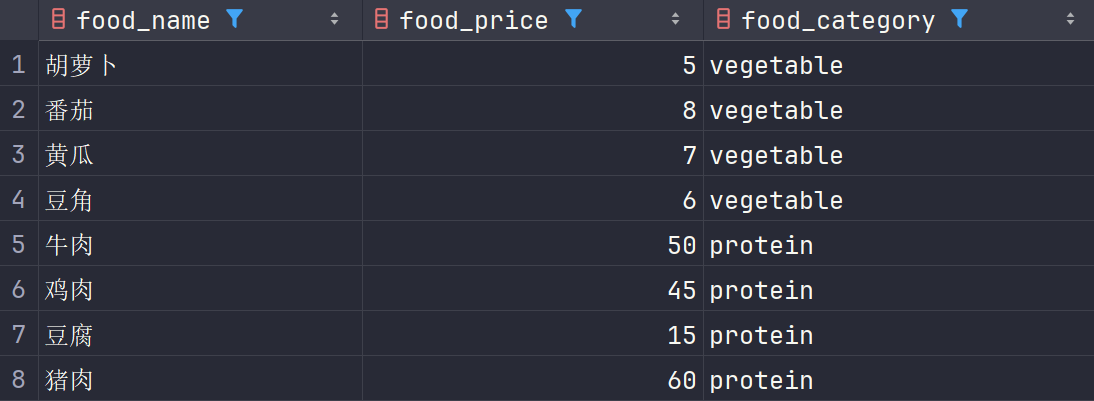This screenshot has width=1094, height=401.
Task: Open sort arrows for food_price column
Action: coord(675,20)
